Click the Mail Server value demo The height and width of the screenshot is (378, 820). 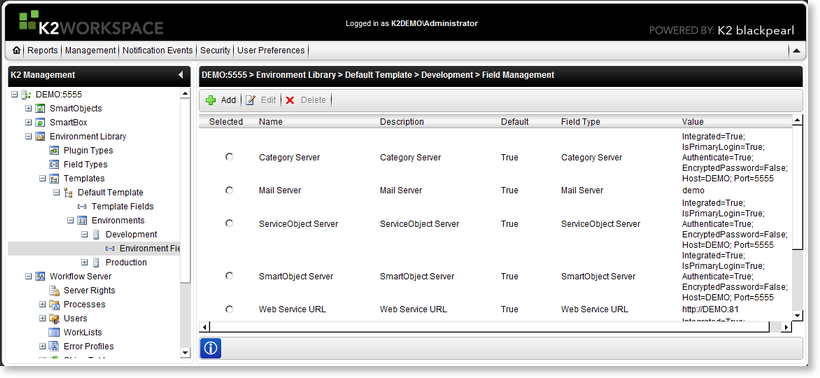693,190
